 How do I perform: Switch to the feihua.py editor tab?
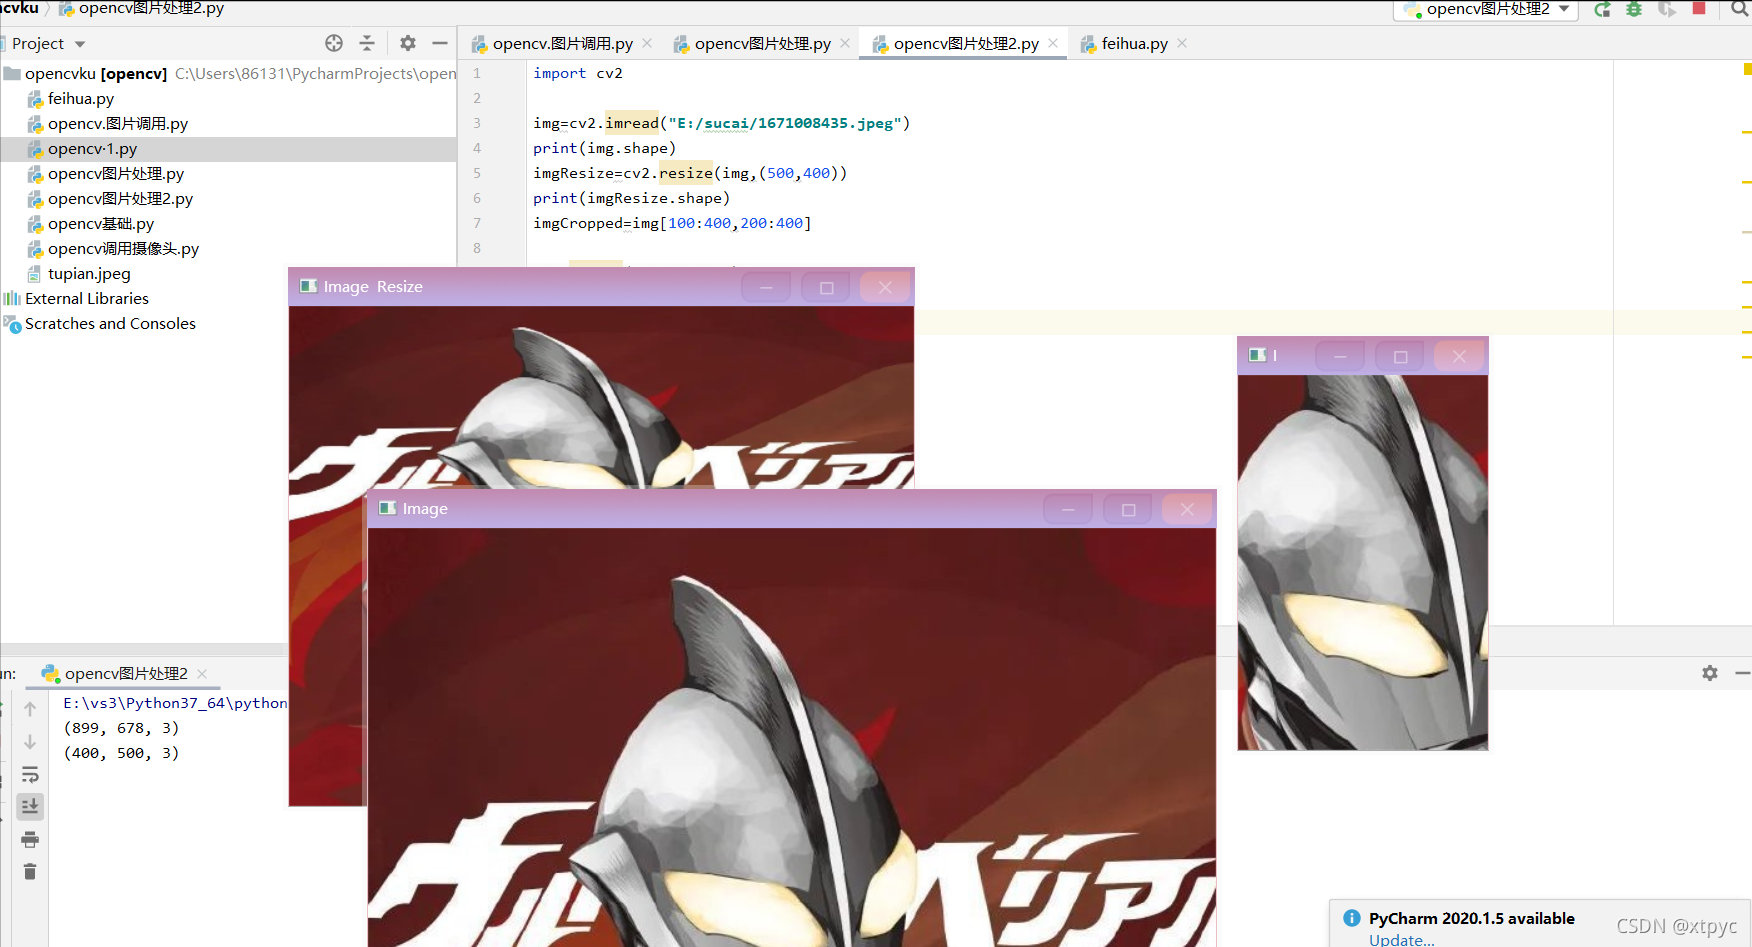pos(1134,43)
